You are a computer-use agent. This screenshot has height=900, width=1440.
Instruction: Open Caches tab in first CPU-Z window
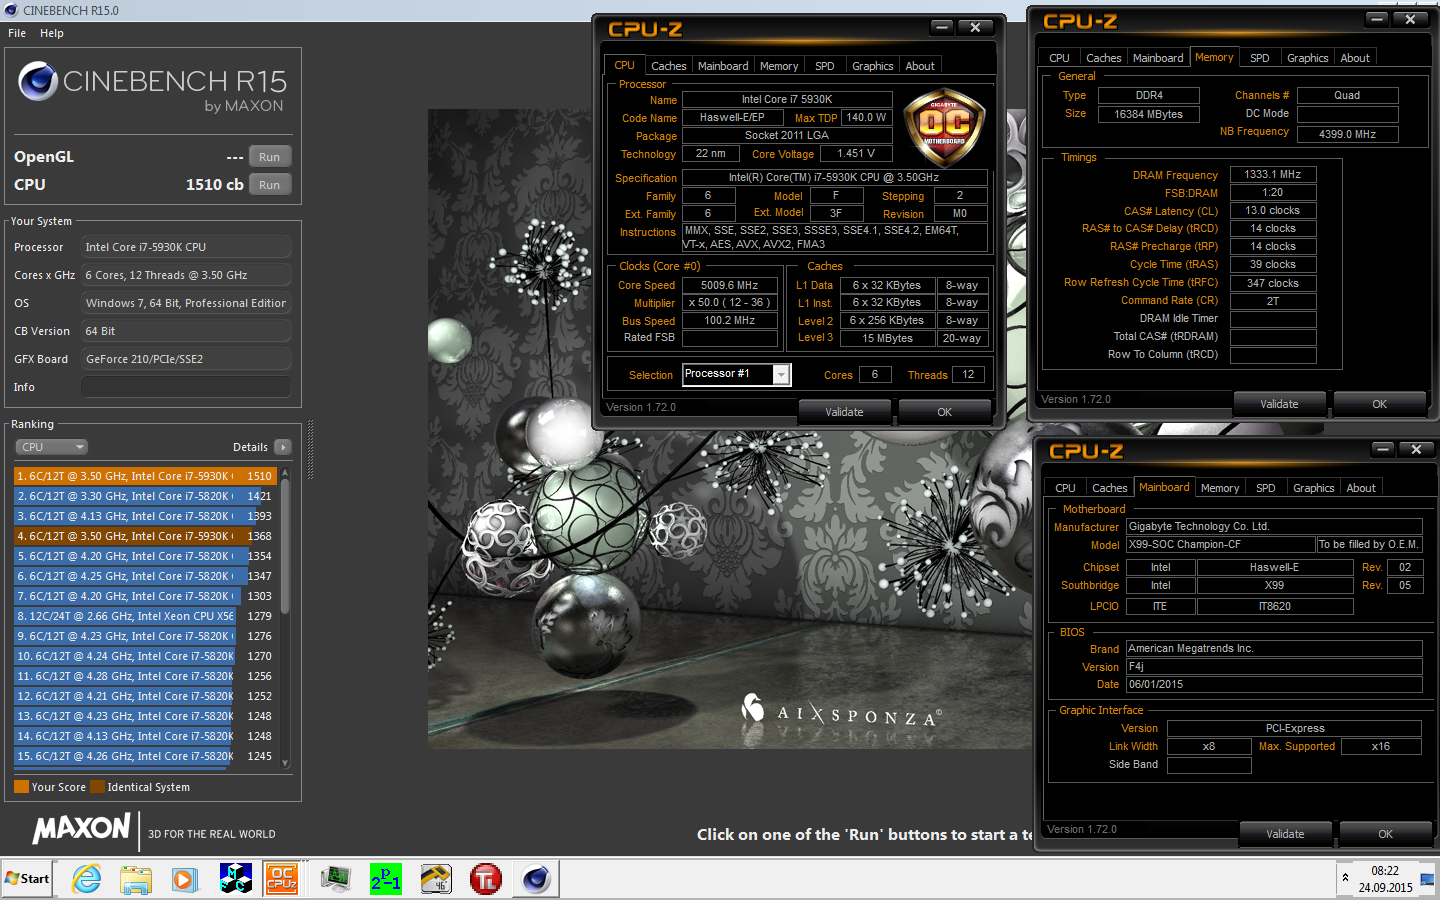coord(668,66)
